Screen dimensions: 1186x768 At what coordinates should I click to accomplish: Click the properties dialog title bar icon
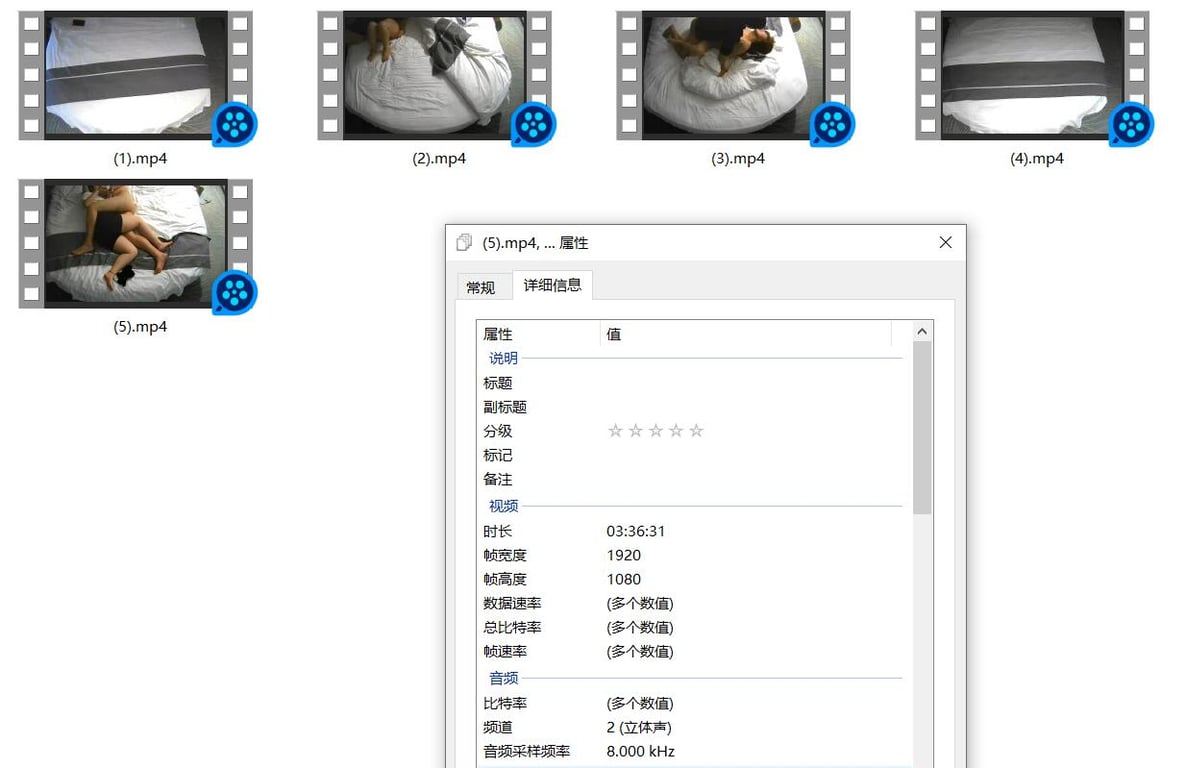pyautogui.click(x=464, y=242)
